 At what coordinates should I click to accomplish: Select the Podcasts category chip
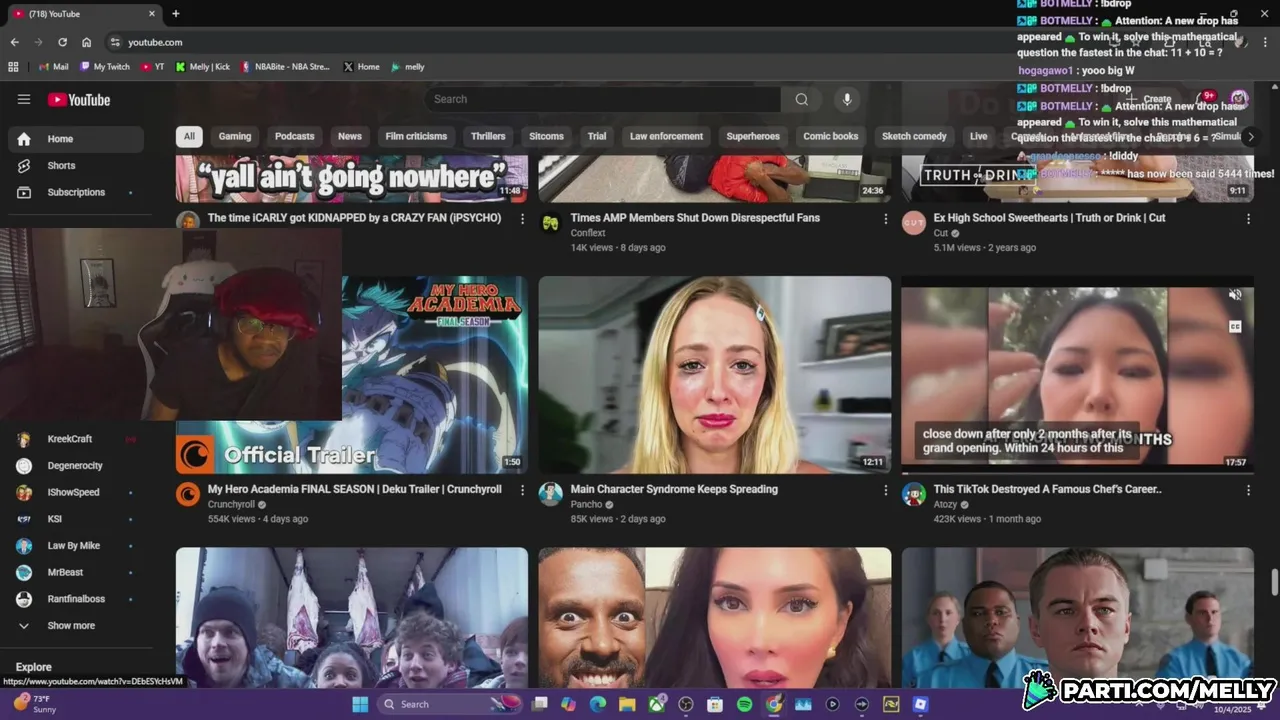pyautogui.click(x=295, y=136)
